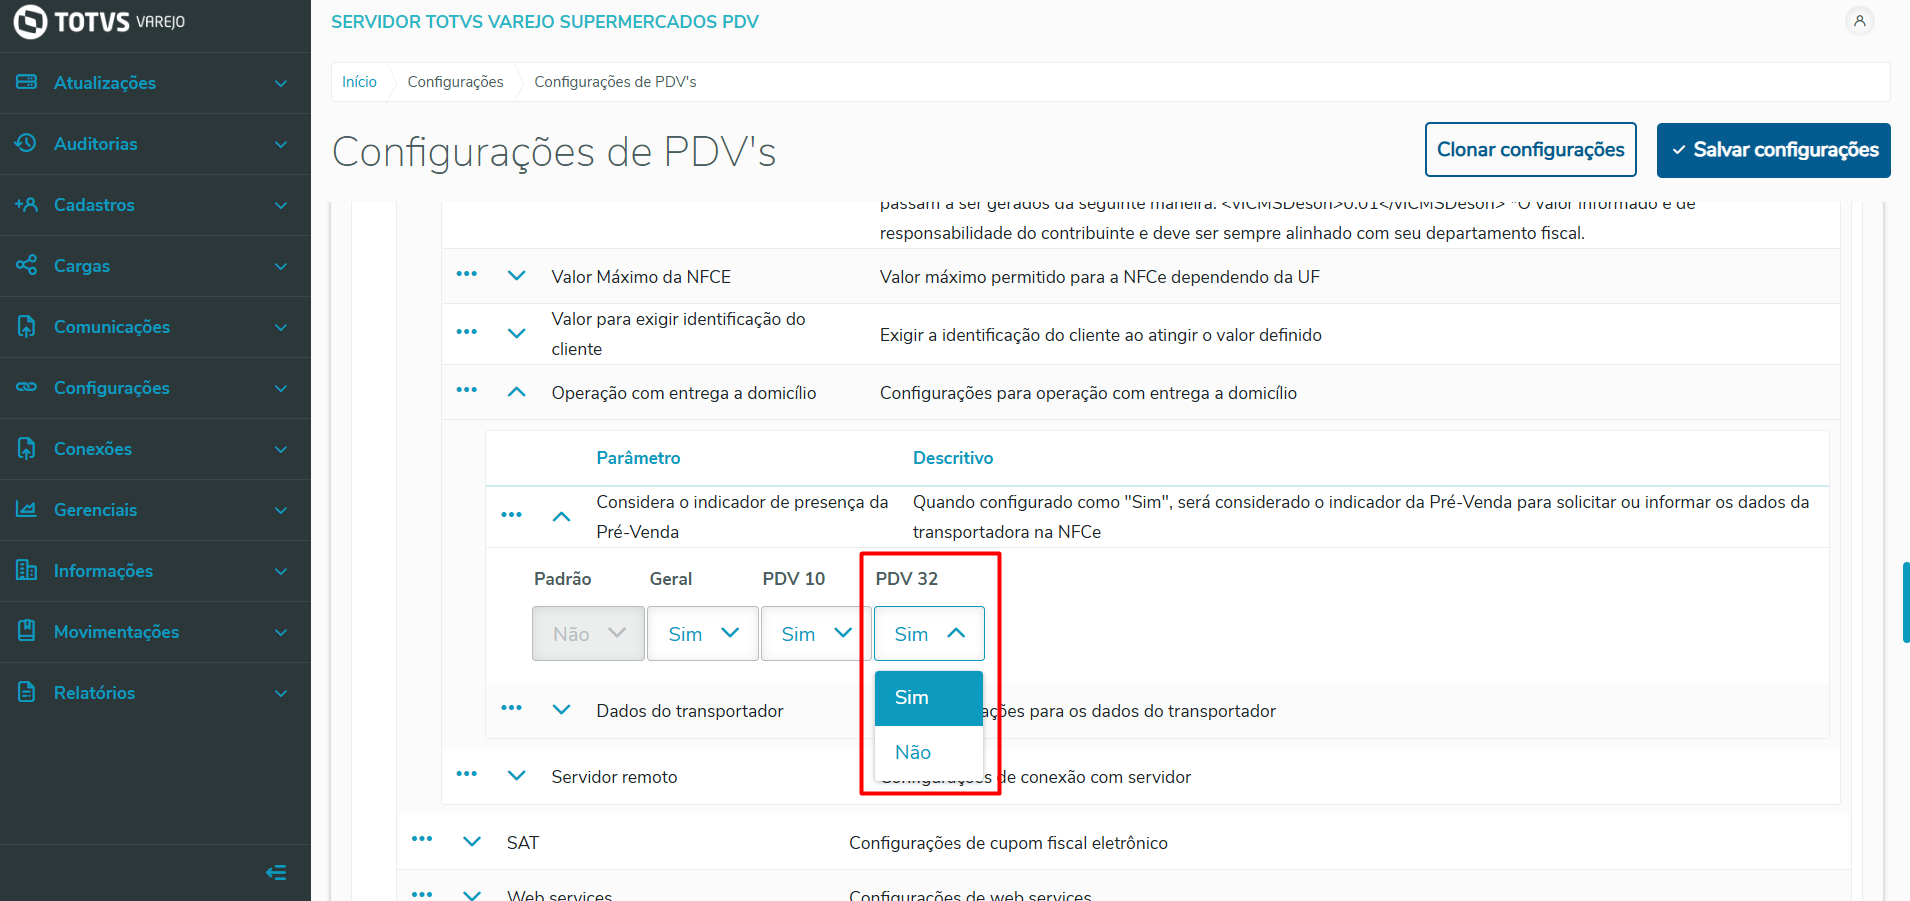Click the Parâmetro column header
The width and height of the screenshot is (1910, 901).
tap(638, 458)
